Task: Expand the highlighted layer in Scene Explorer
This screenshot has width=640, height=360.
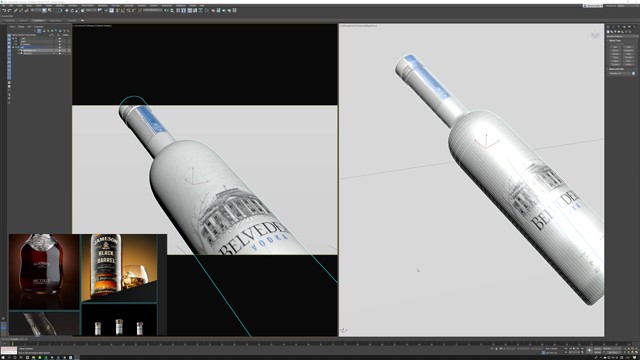Action: tap(13, 47)
